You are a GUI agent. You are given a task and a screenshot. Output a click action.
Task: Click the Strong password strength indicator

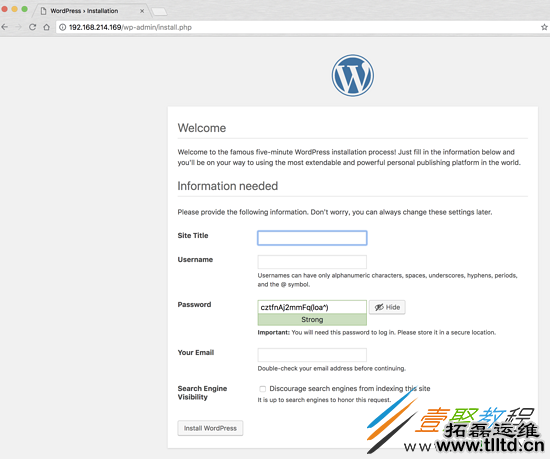pyautogui.click(x=312, y=319)
